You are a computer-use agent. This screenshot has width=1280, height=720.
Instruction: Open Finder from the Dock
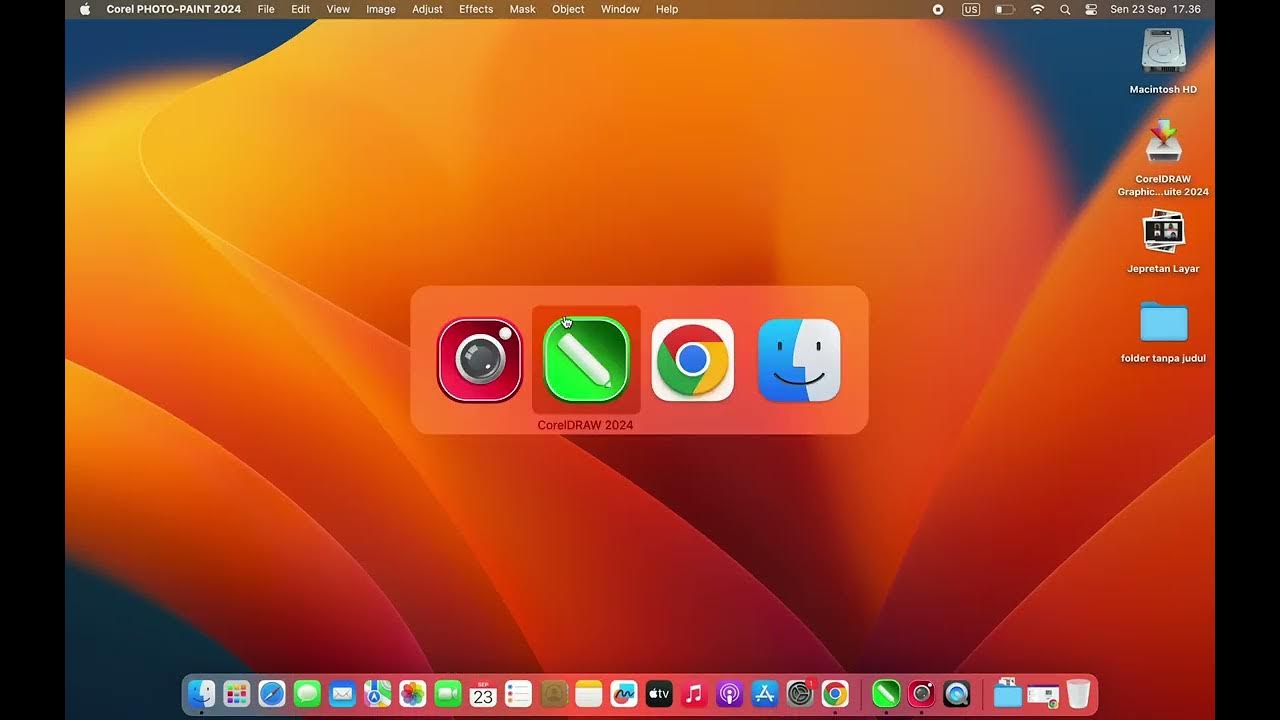click(x=202, y=693)
